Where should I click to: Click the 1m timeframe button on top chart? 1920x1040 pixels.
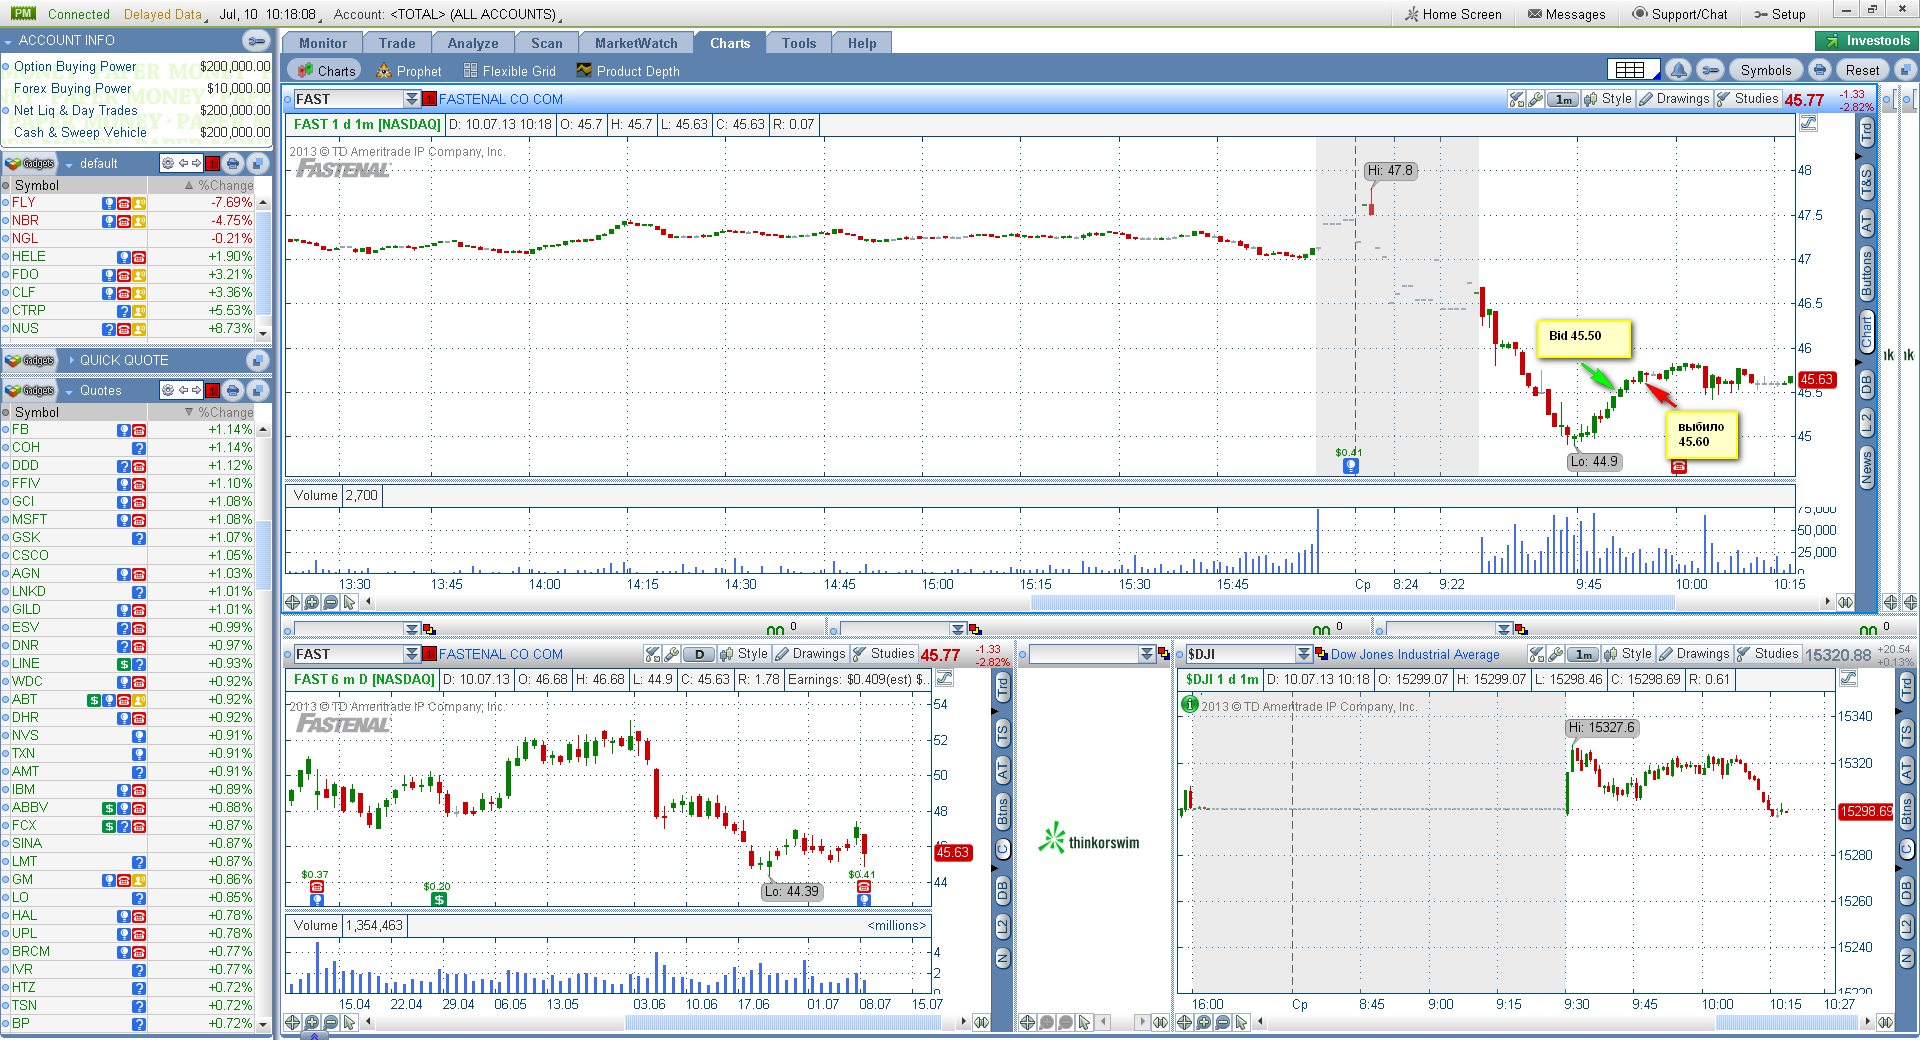(1564, 99)
